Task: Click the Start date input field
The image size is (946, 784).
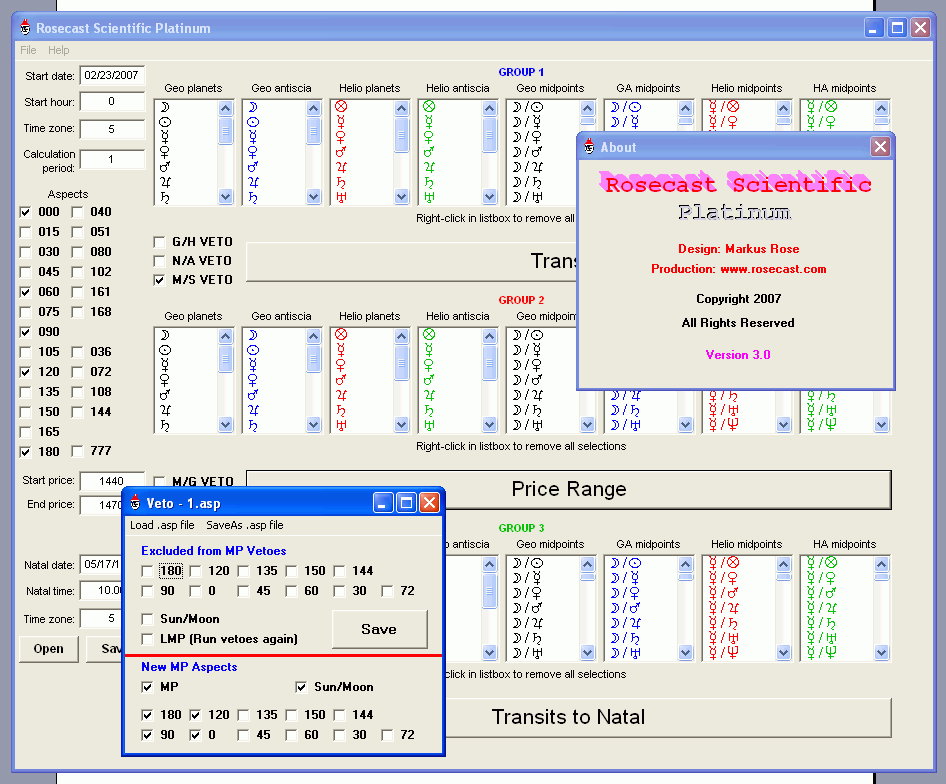Action: pos(112,75)
